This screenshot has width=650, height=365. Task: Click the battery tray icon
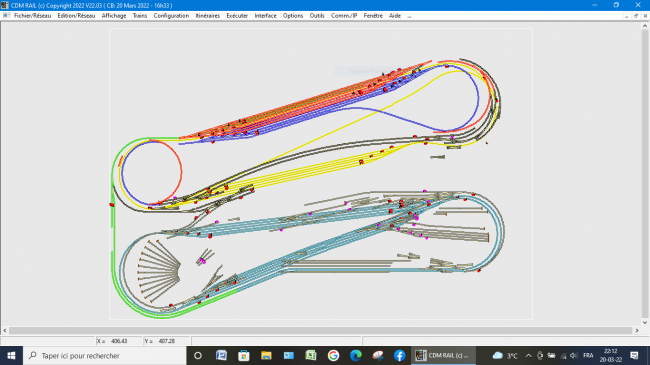(551, 355)
